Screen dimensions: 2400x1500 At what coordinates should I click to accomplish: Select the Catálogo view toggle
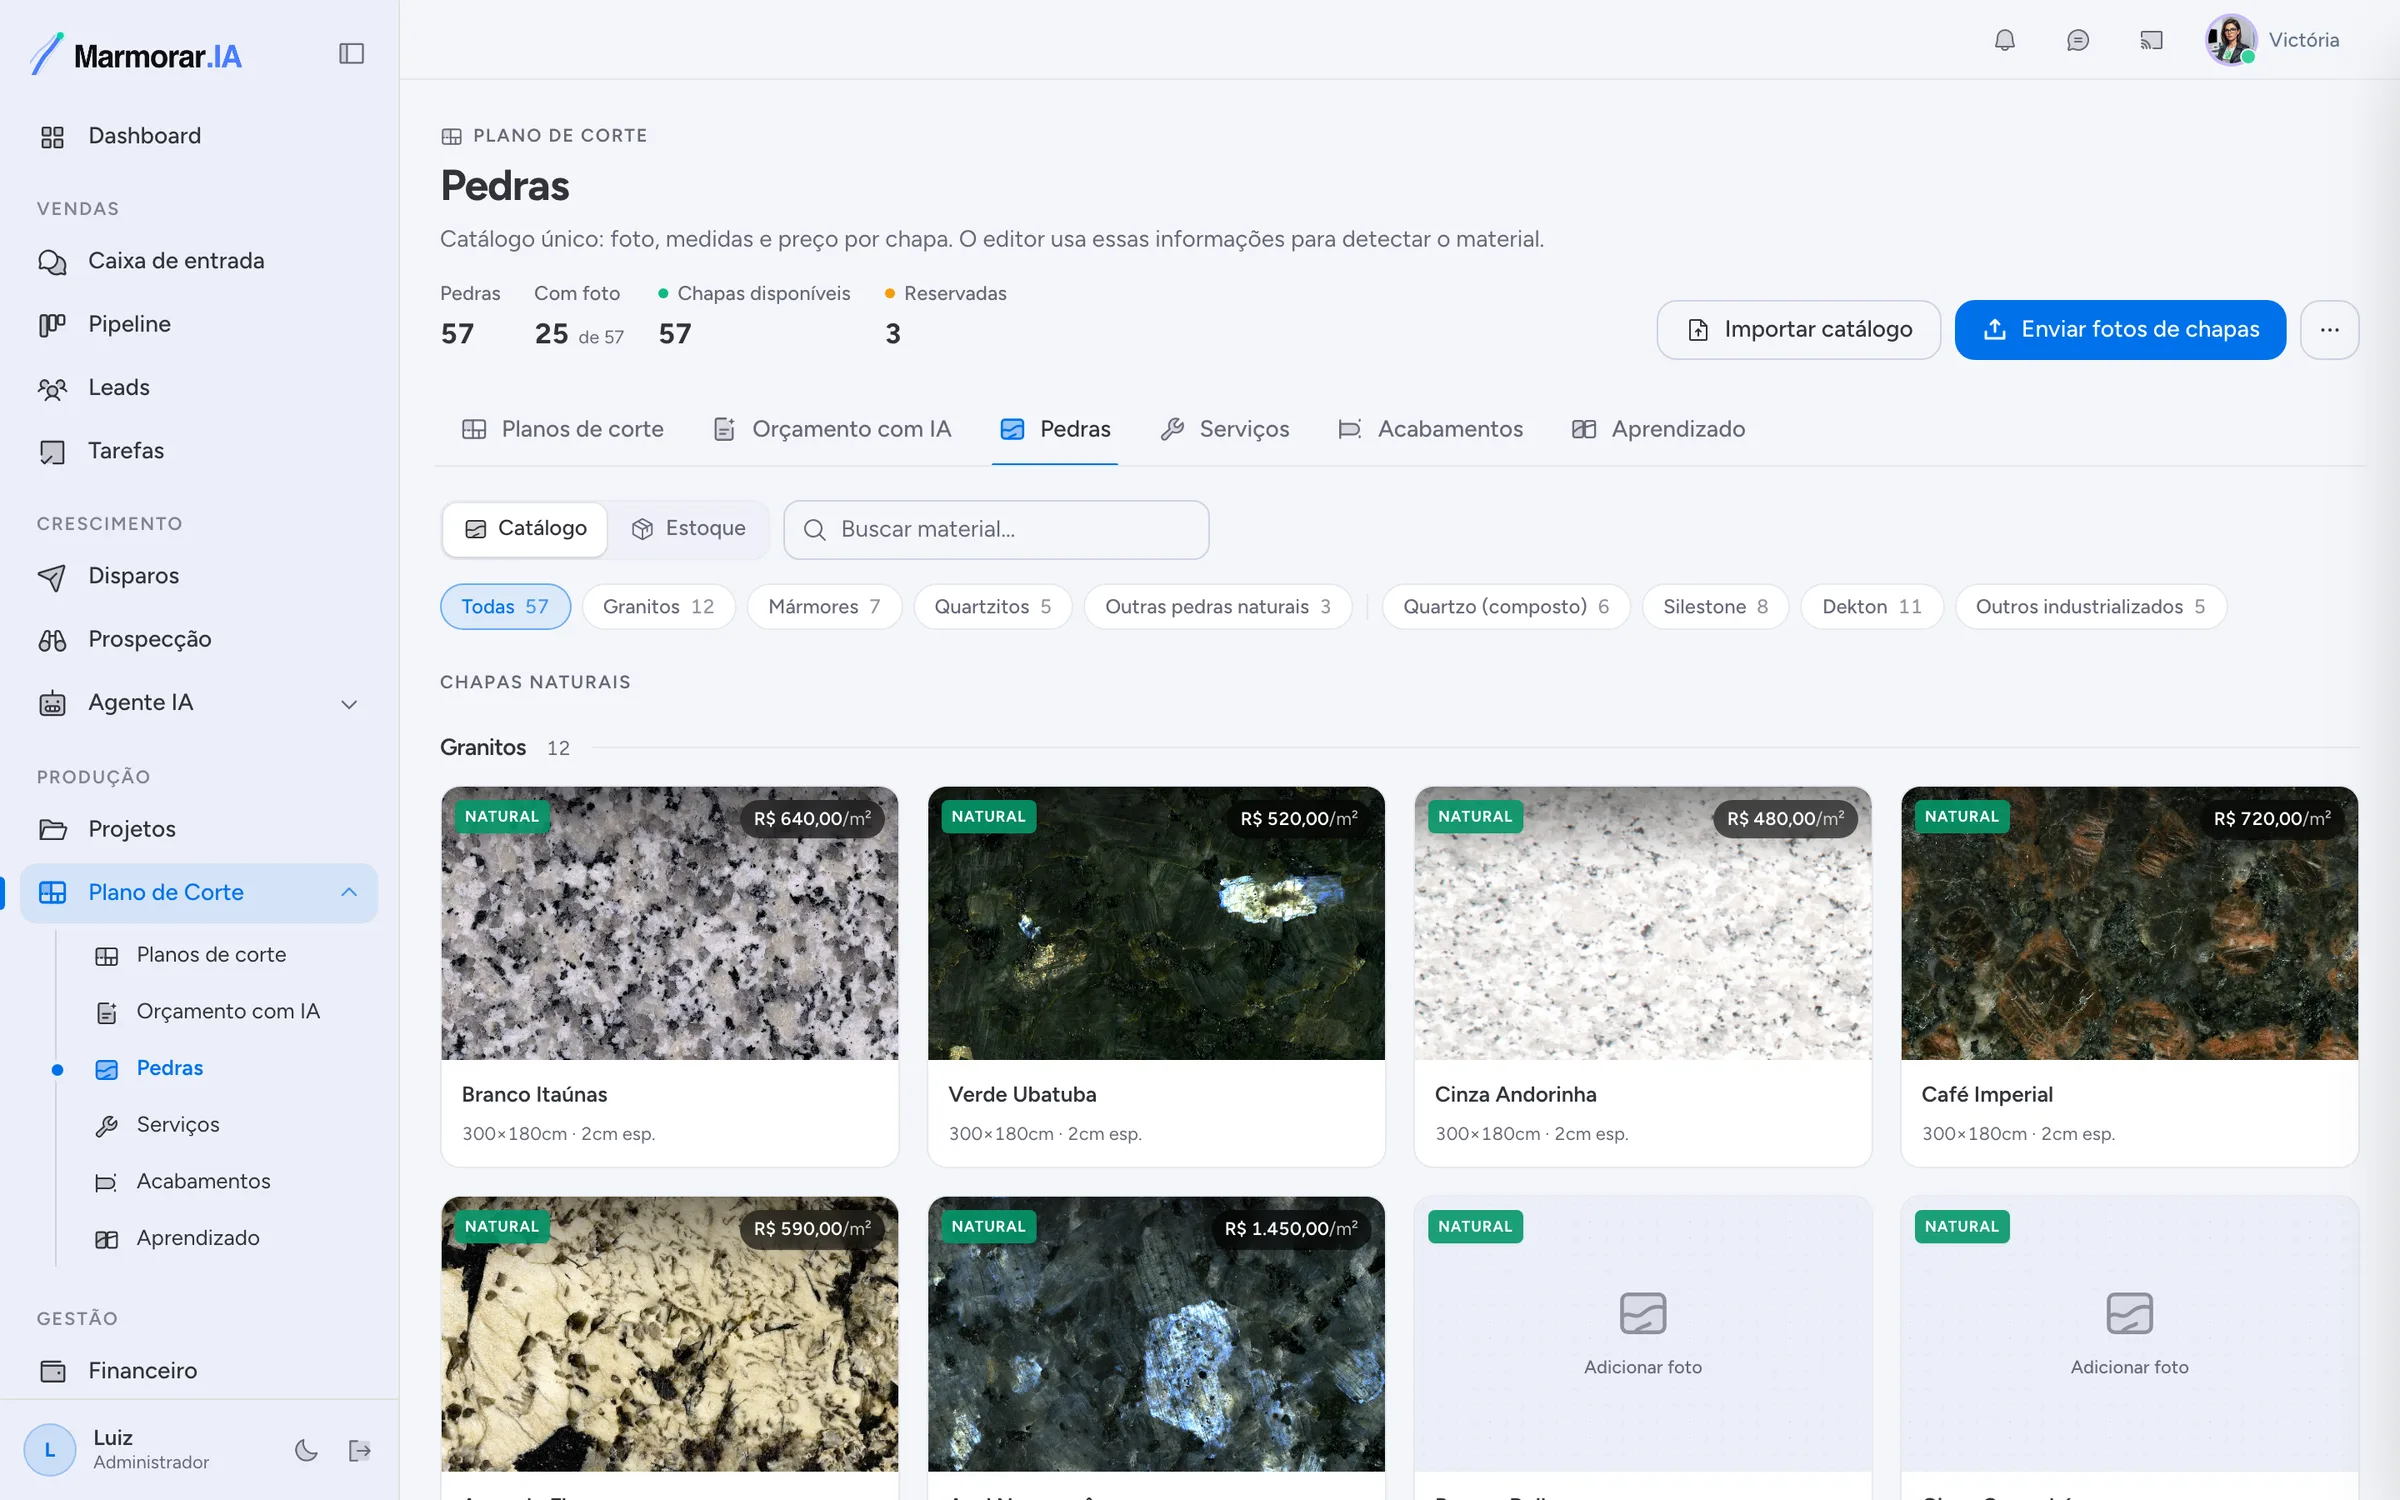click(525, 529)
